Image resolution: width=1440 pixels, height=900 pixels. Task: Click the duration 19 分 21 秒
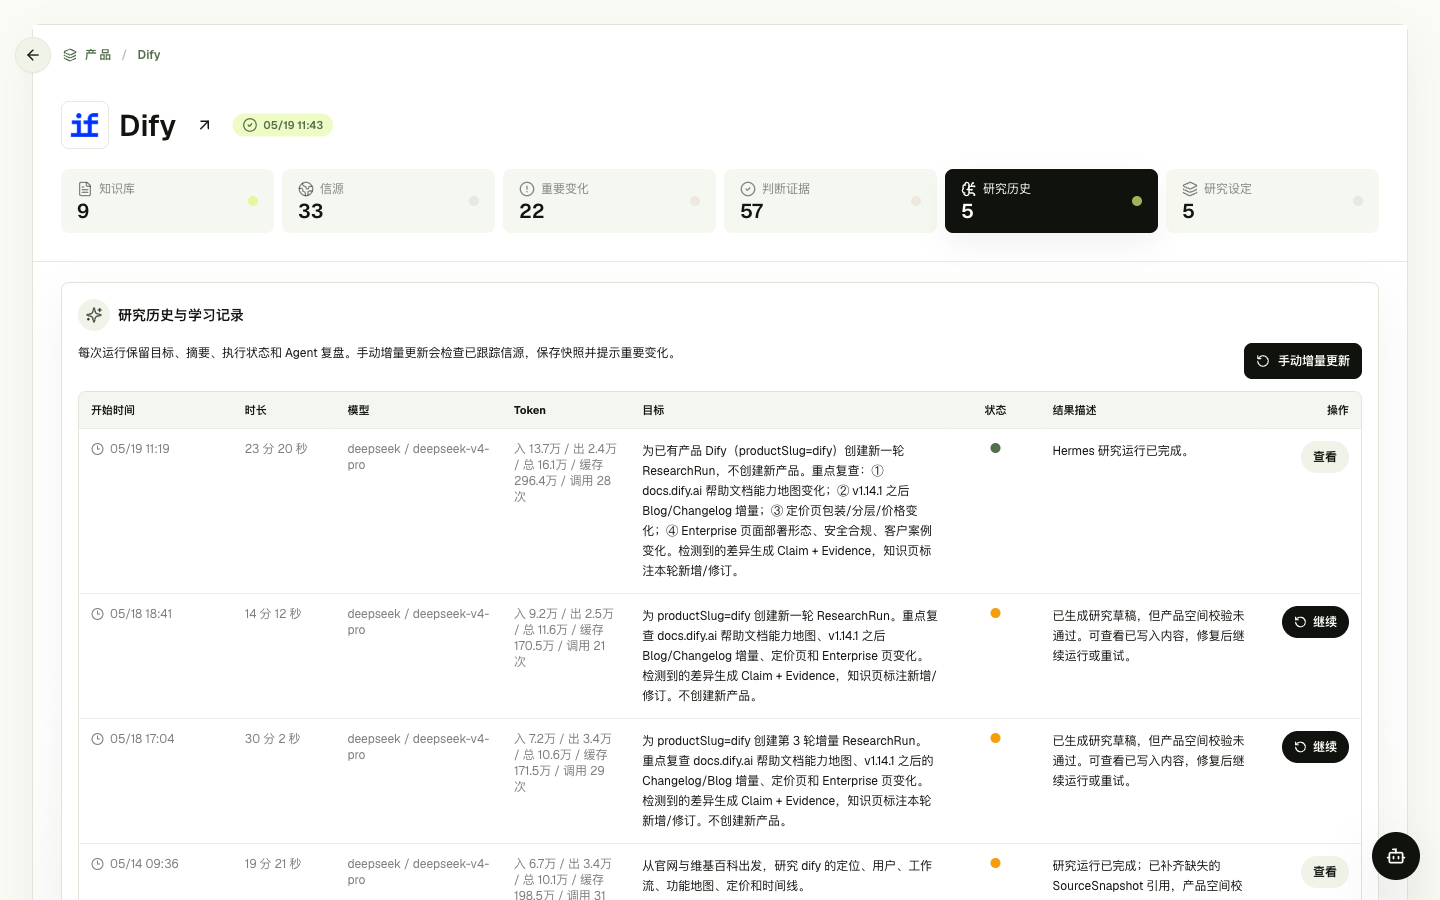[273, 864]
